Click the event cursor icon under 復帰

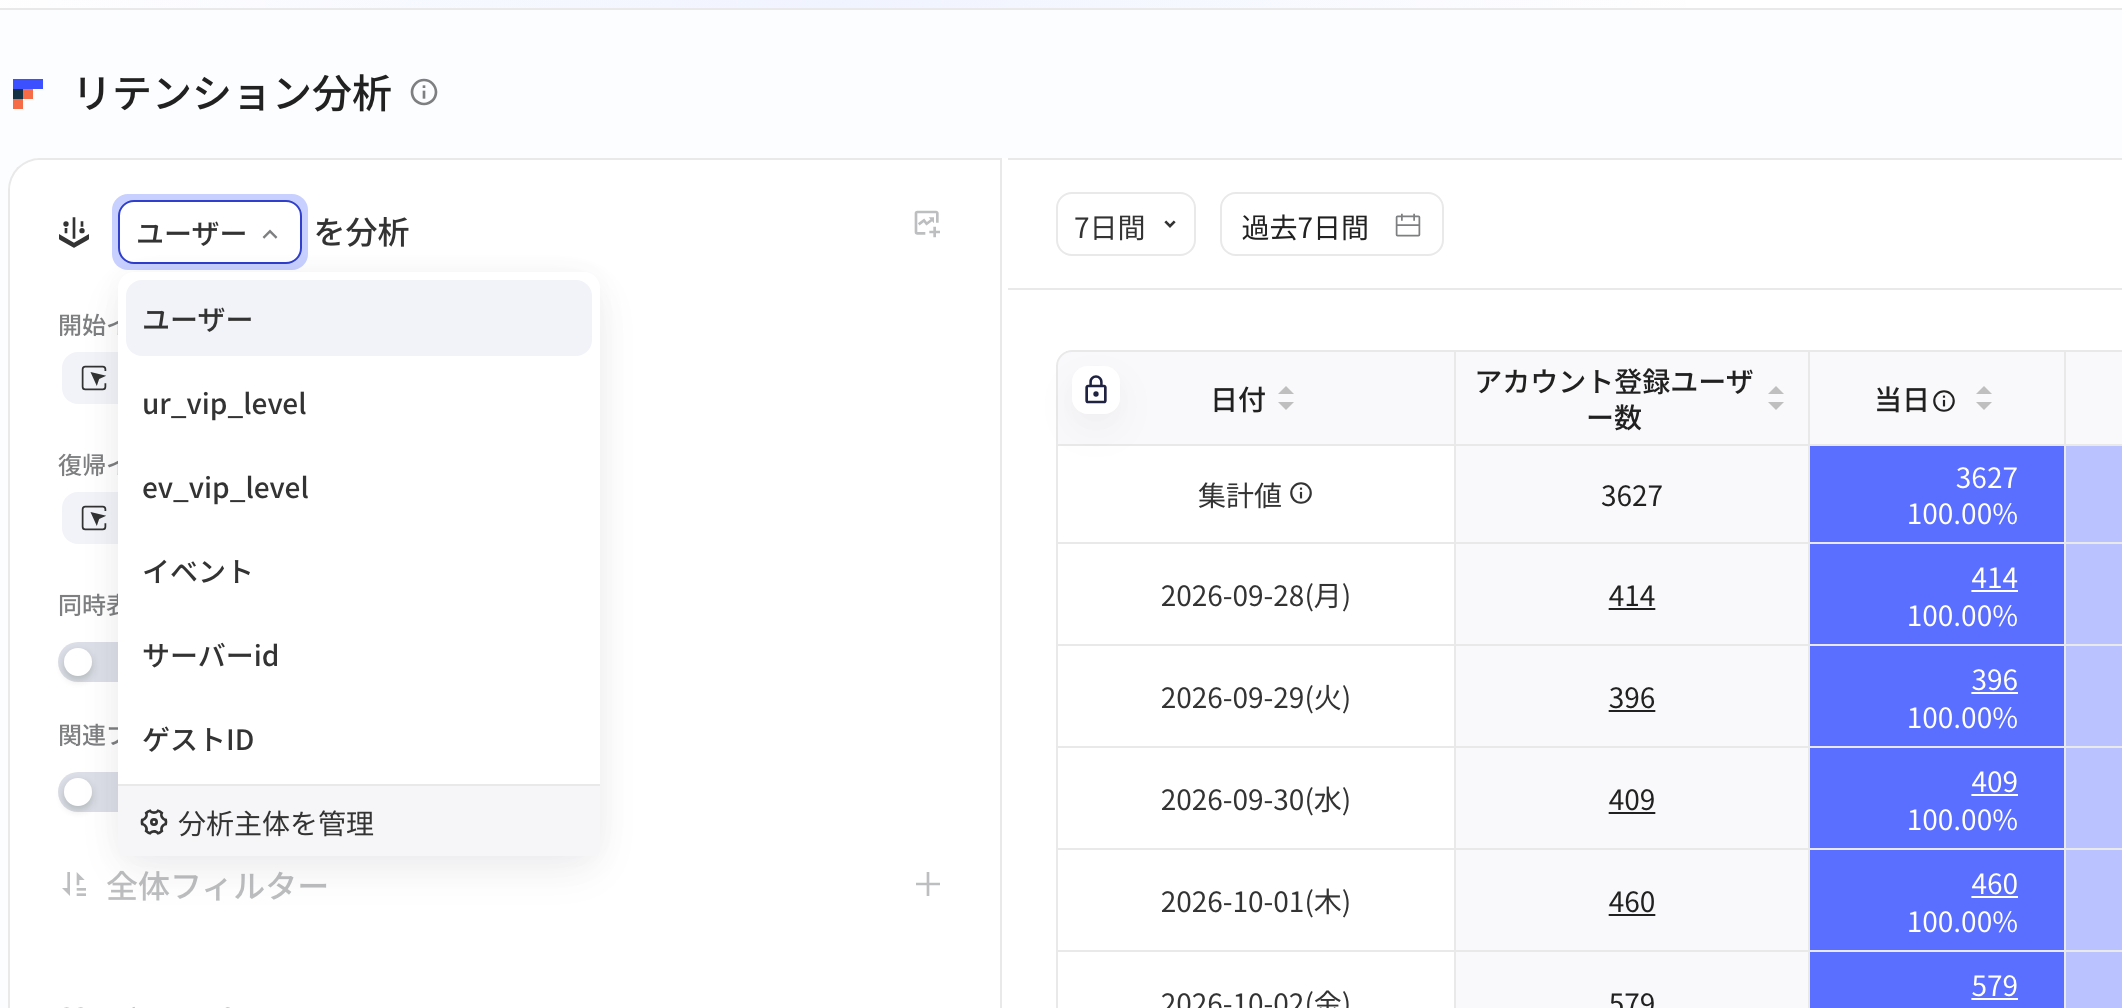point(94,518)
